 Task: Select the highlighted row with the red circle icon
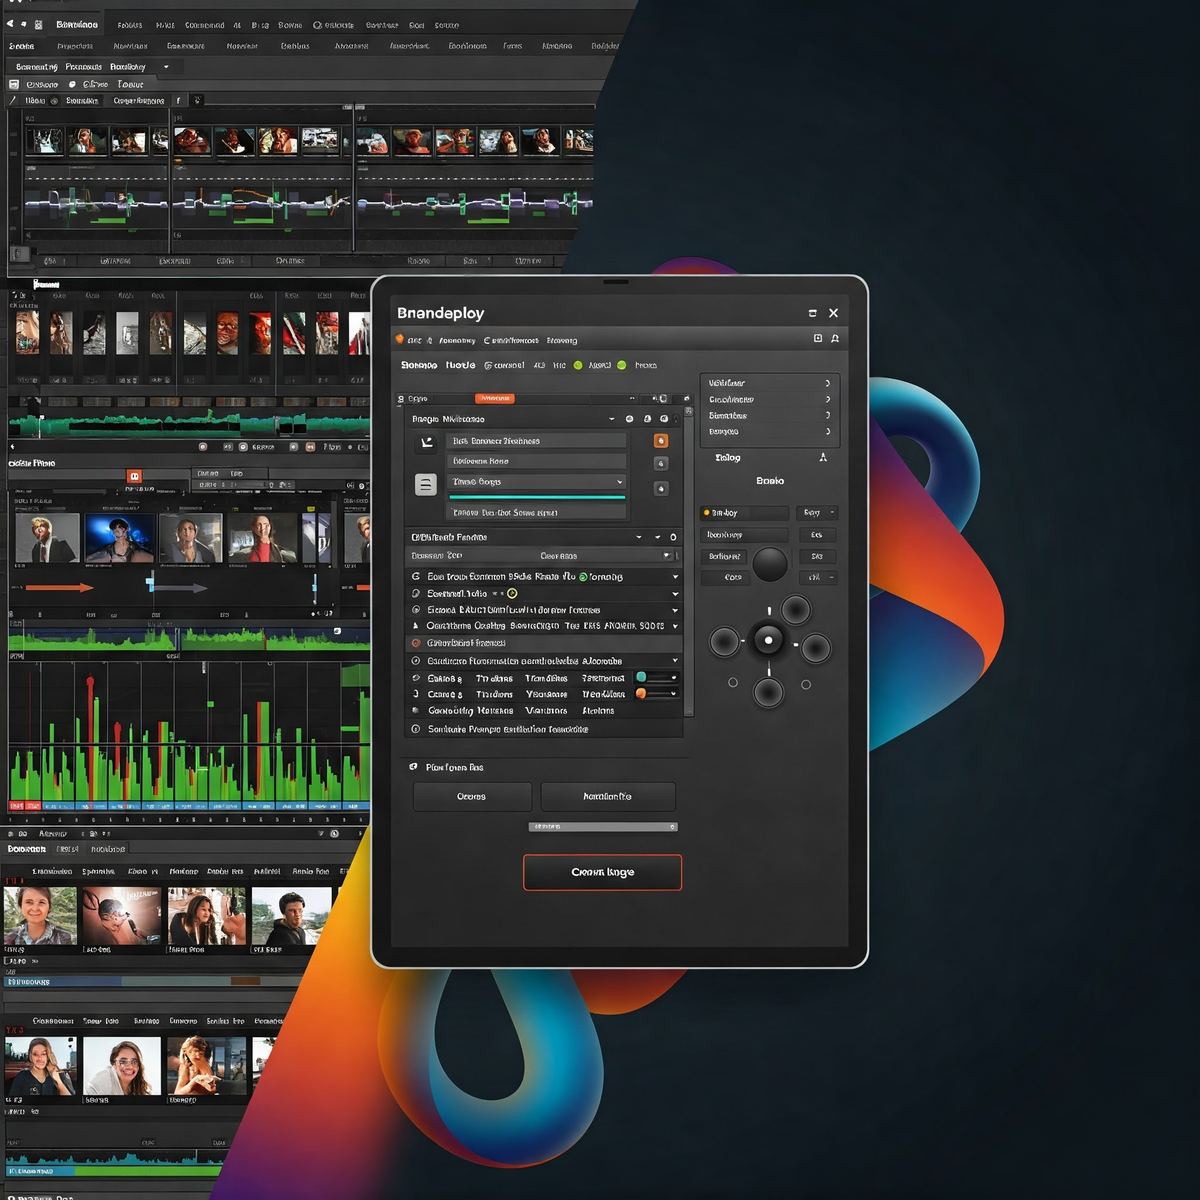pyautogui.click(x=543, y=643)
